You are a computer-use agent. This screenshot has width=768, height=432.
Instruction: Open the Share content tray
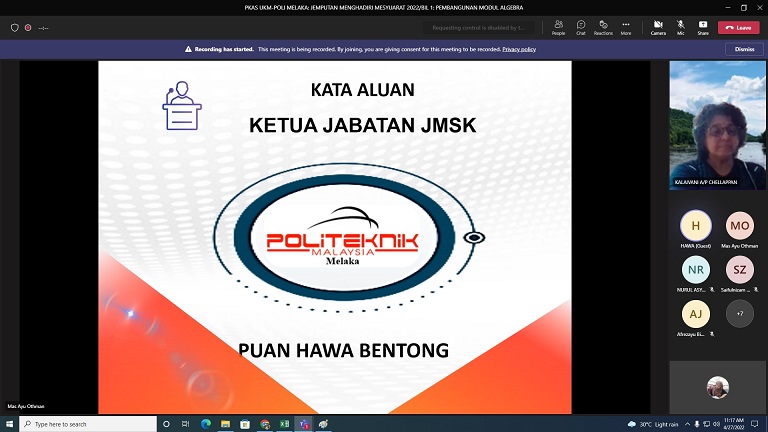tap(703, 27)
